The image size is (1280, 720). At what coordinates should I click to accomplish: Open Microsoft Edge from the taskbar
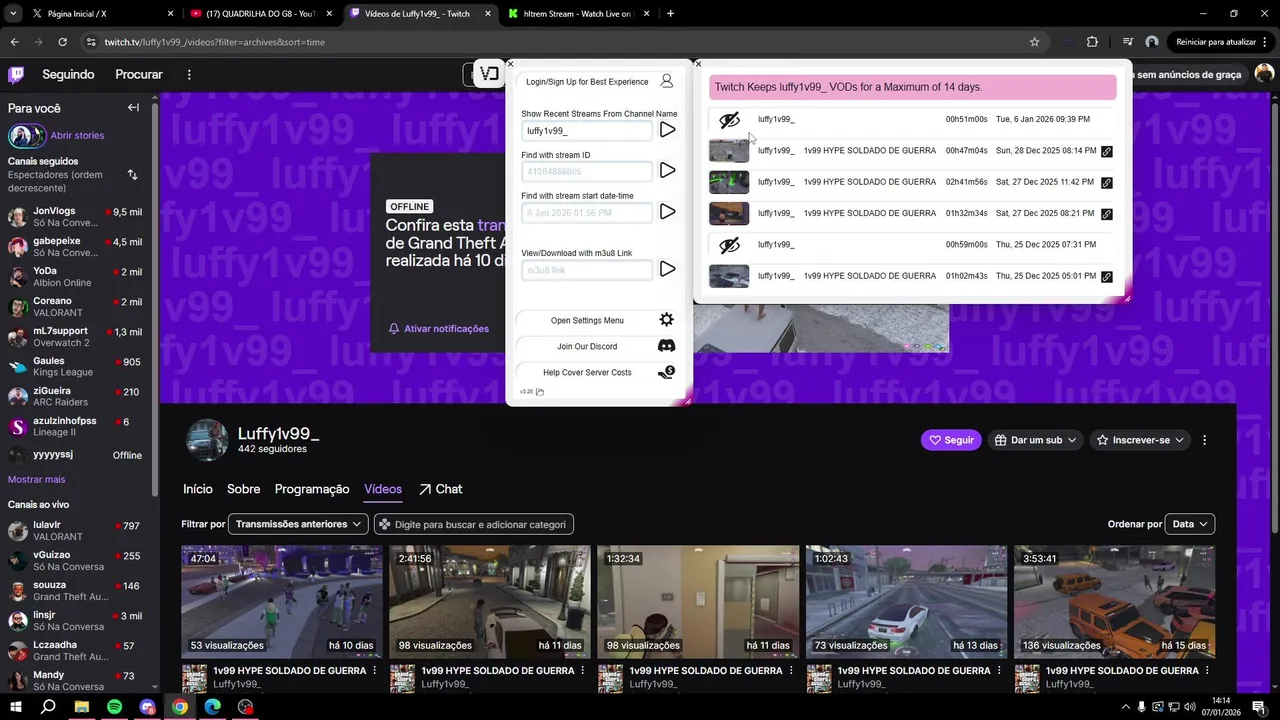(213, 707)
